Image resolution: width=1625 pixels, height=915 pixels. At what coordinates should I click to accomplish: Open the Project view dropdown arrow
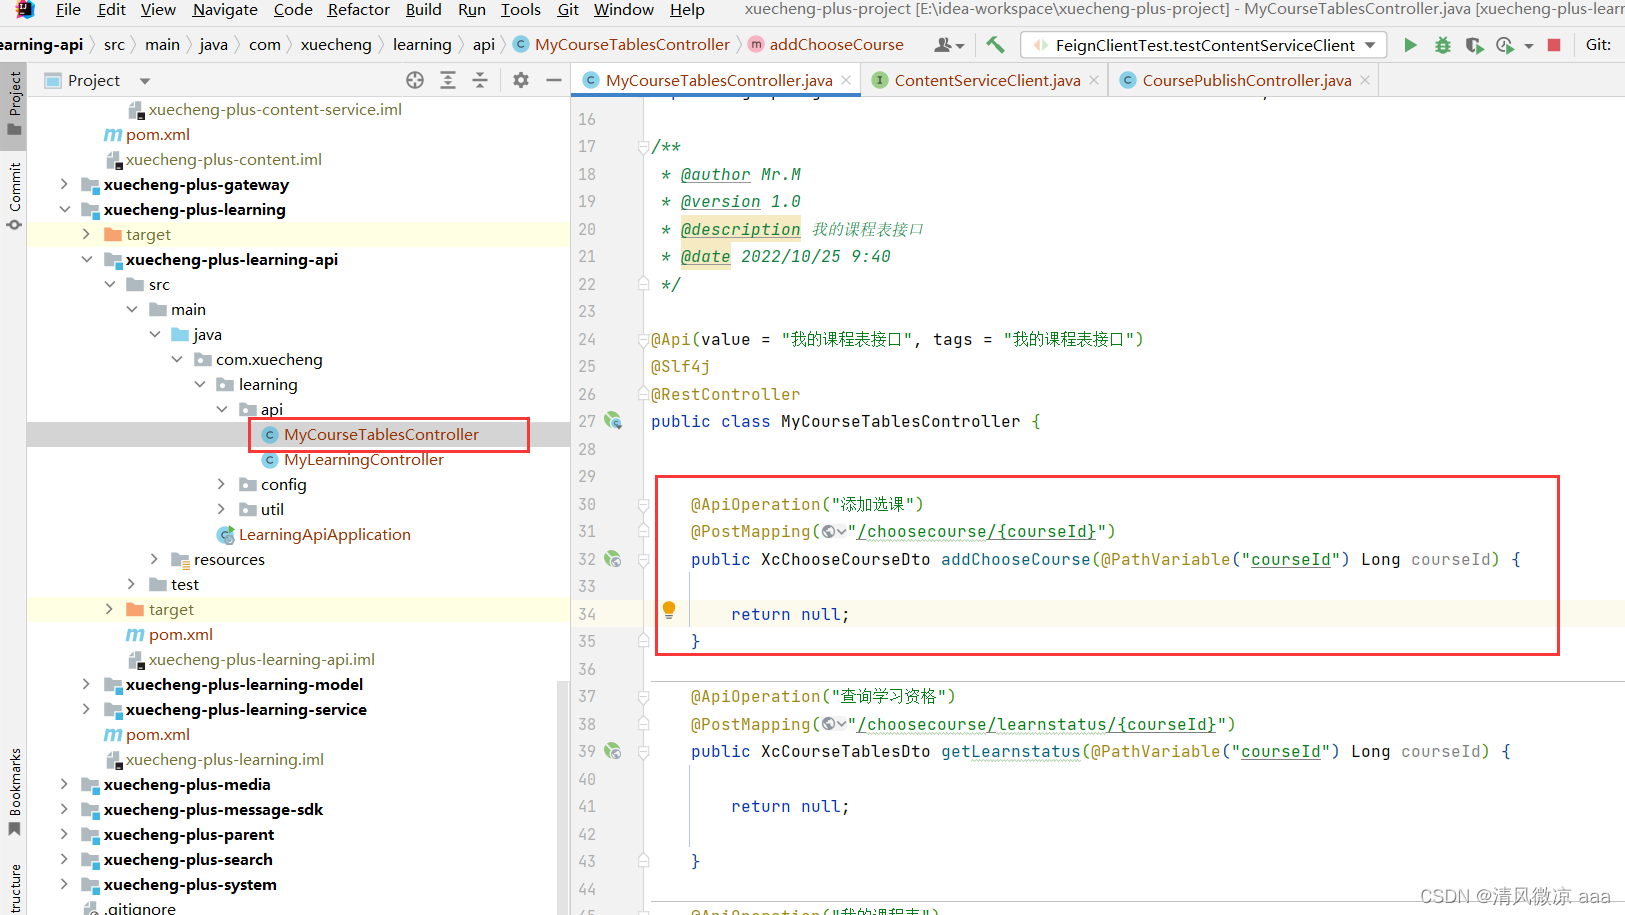(145, 81)
